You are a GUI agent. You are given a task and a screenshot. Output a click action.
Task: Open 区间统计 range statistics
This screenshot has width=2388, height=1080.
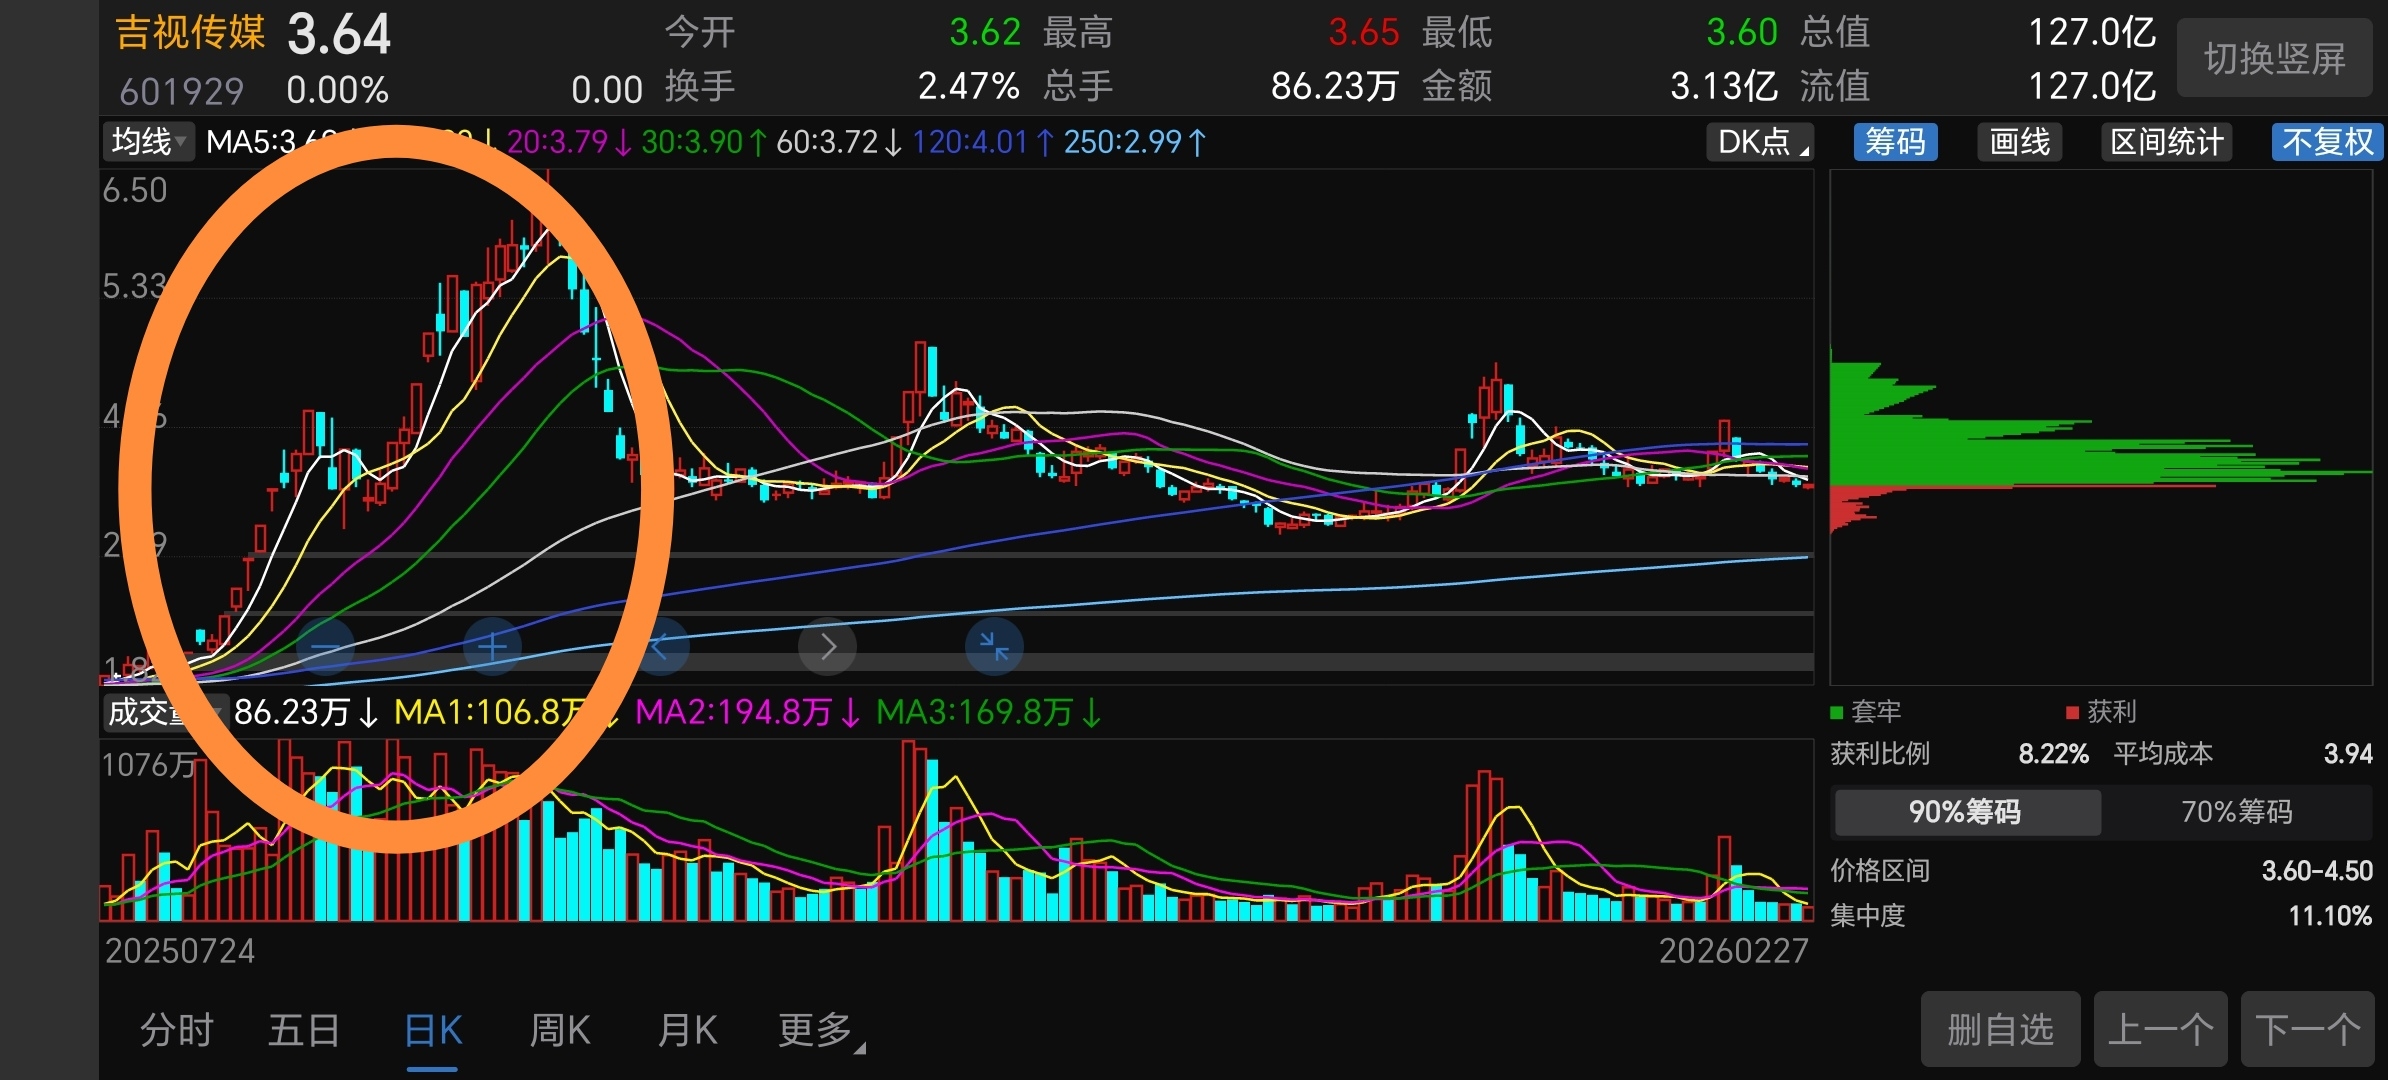[x=2166, y=142]
